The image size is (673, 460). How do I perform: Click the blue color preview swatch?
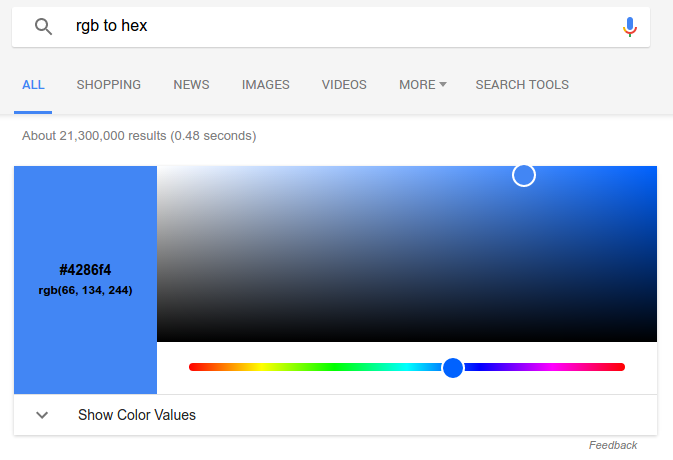pyautogui.click(x=85, y=220)
